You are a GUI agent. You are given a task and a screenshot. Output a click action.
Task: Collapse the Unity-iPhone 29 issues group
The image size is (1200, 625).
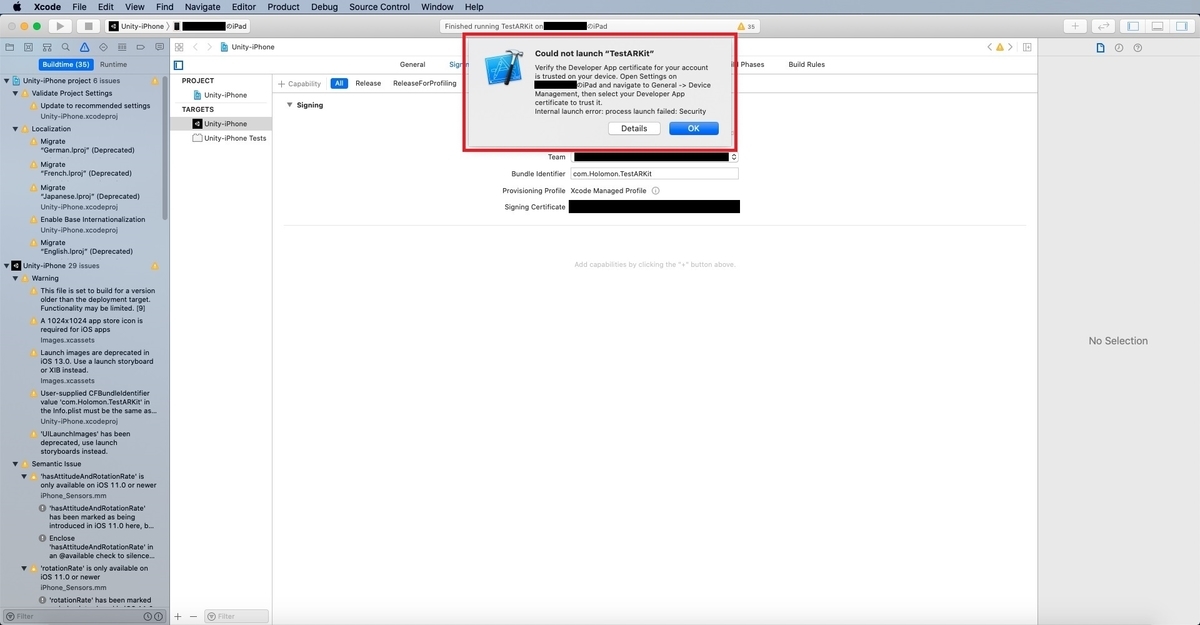[6, 266]
